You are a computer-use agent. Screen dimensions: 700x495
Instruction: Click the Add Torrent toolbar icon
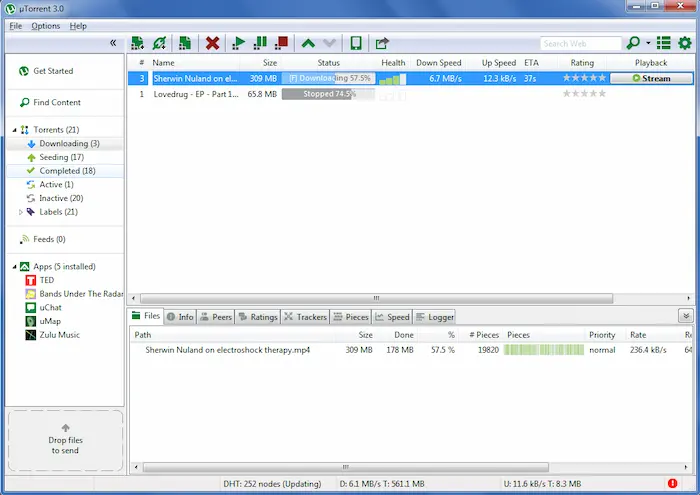click(x=138, y=43)
